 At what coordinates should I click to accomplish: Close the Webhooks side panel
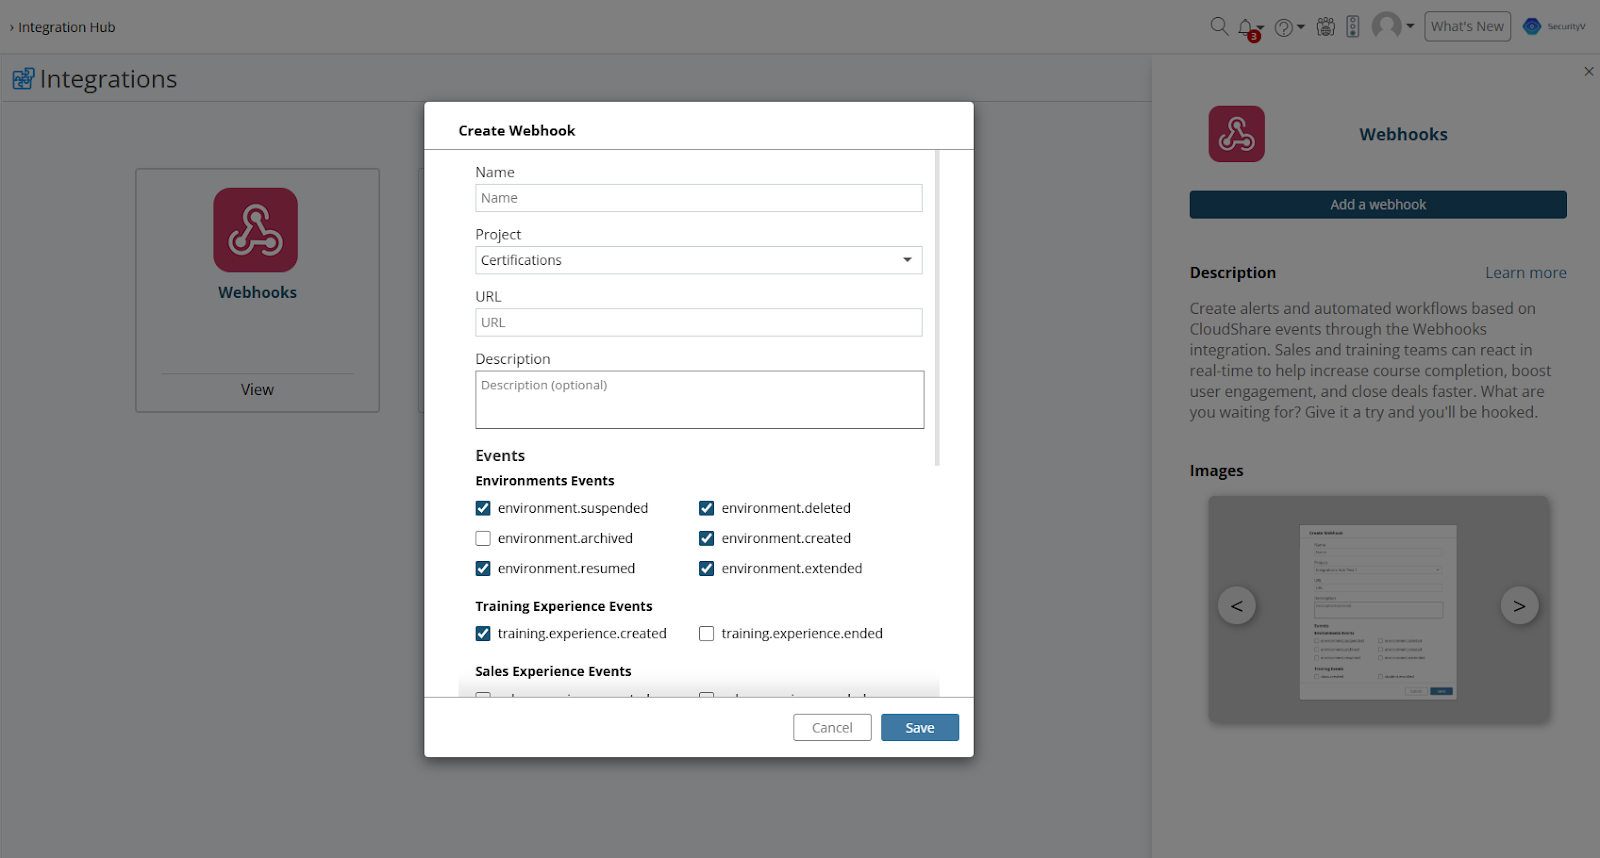[x=1588, y=72]
